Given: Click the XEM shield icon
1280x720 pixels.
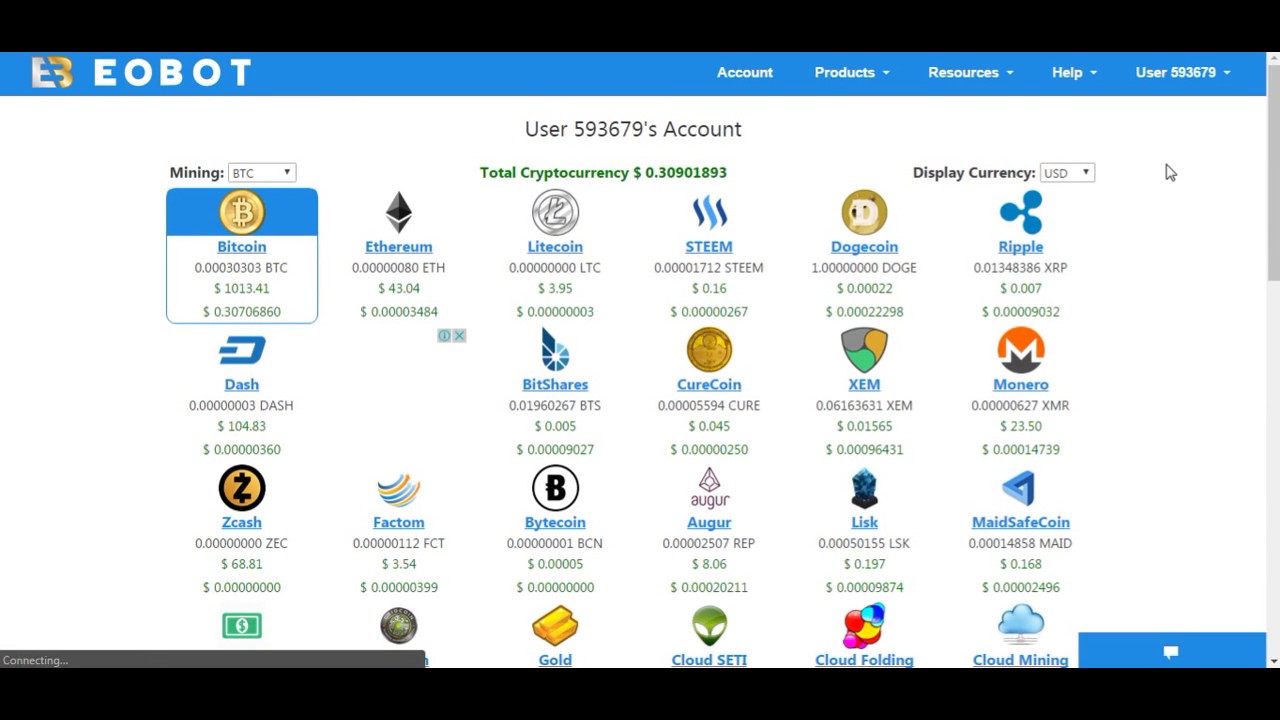Looking at the screenshot, I should click(x=864, y=350).
